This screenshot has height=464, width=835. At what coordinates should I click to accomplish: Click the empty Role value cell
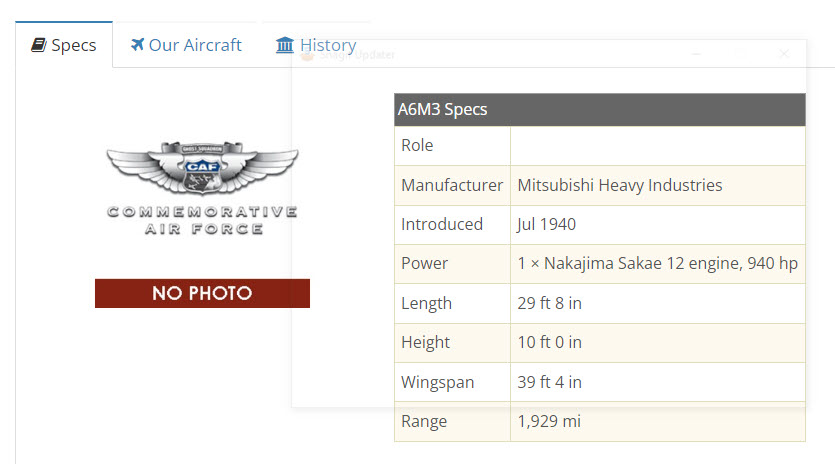pyautogui.click(x=657, y=146)
